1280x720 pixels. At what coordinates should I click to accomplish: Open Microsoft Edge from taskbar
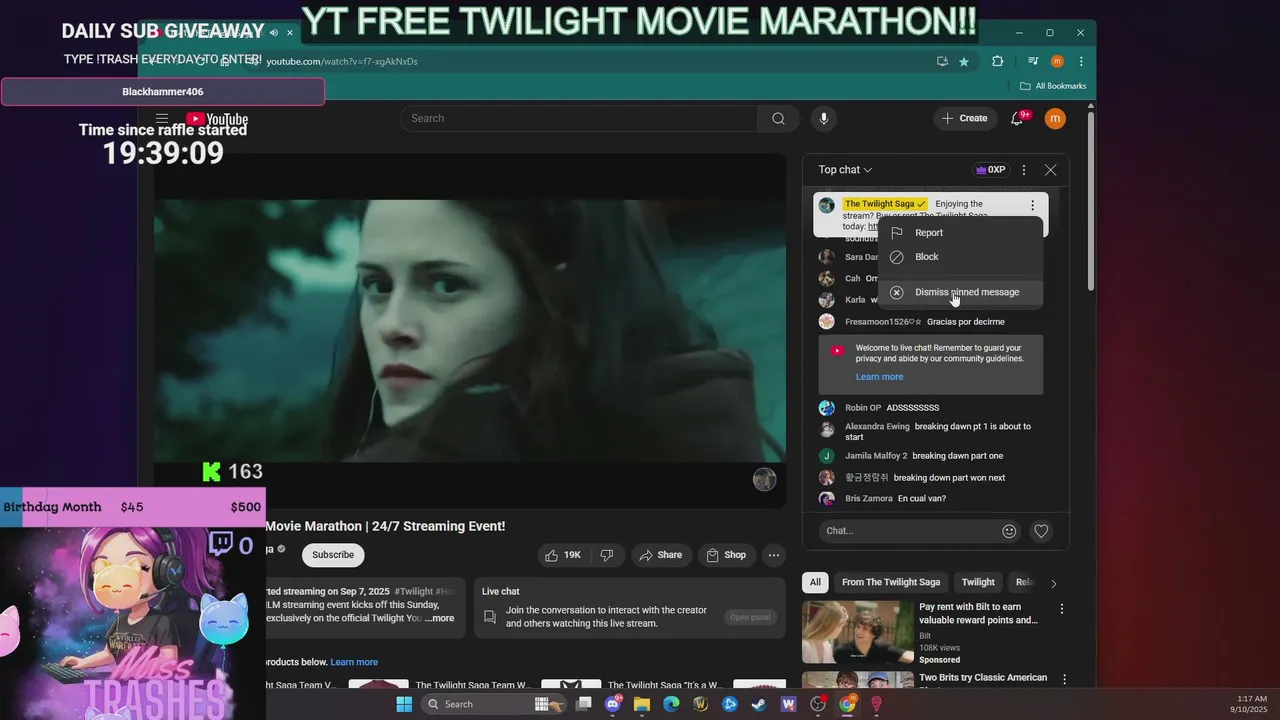[671, 704]
